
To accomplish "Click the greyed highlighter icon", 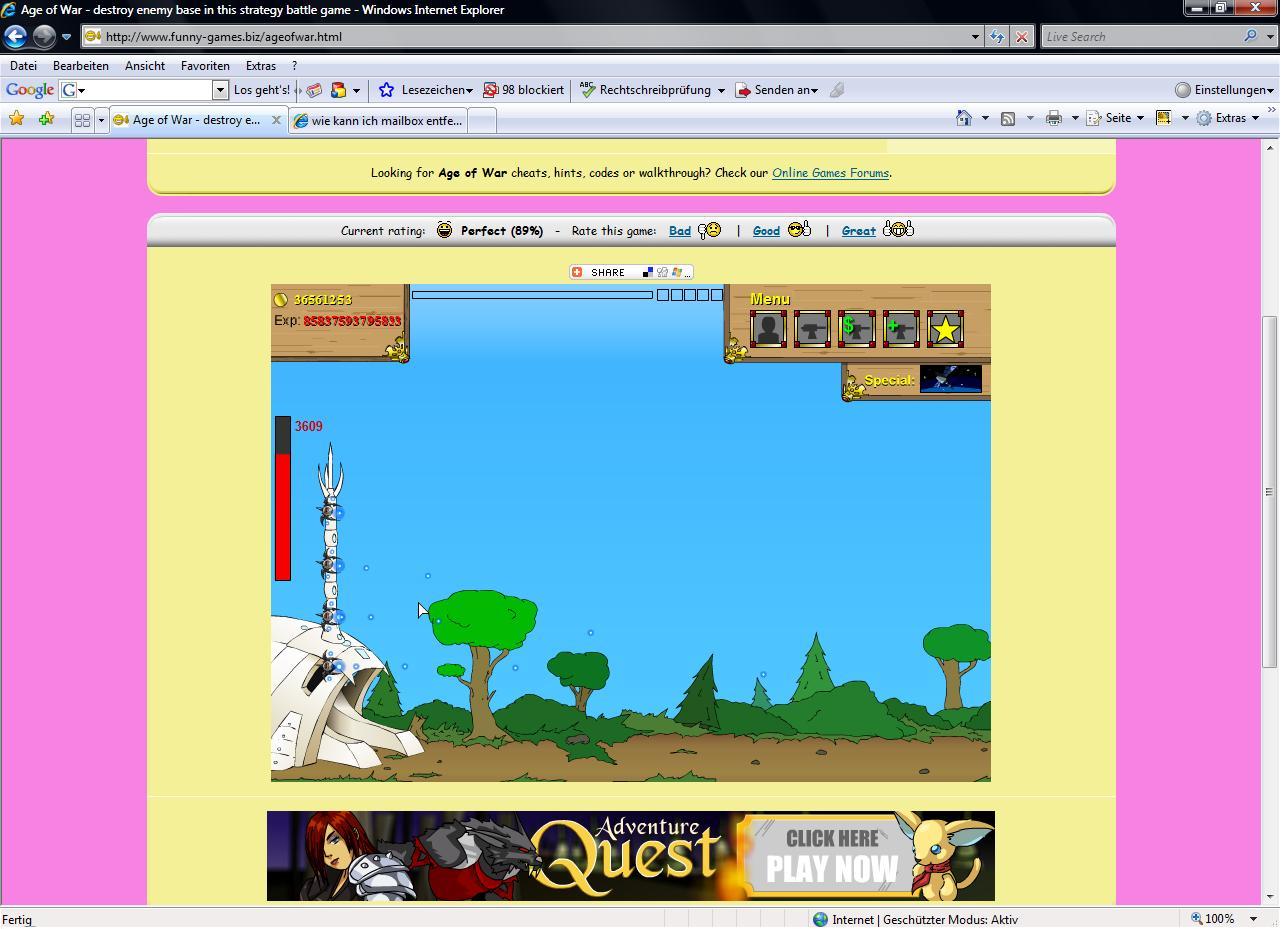I will tap(837, 90).
